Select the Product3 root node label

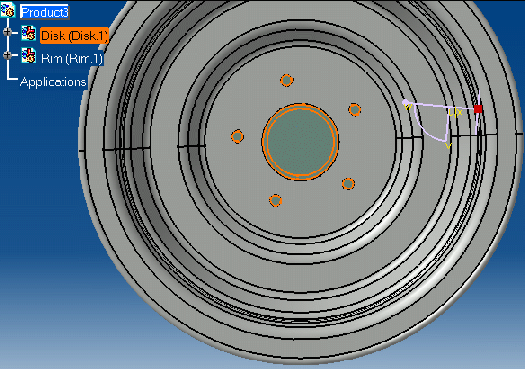point(45,12)
